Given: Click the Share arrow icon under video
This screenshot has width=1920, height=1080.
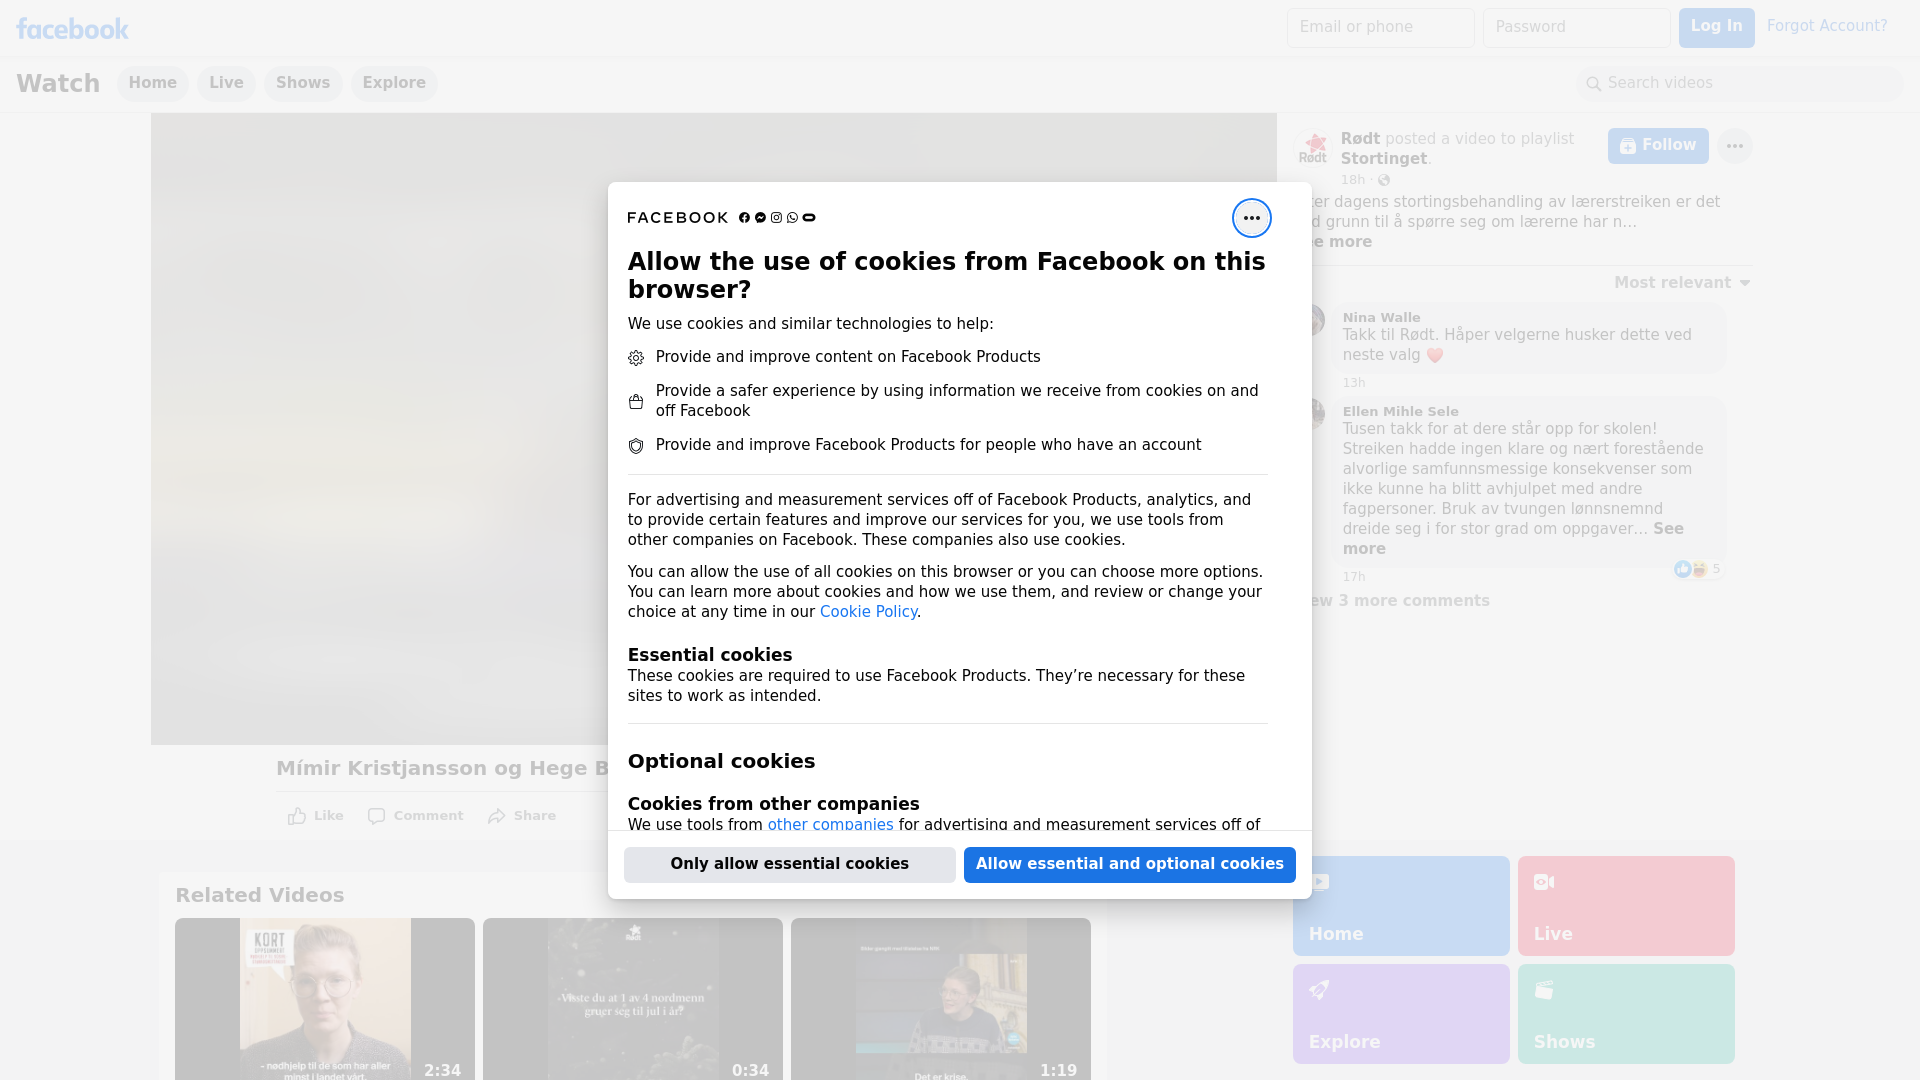Looking at the screenshot, I should 497,816.
